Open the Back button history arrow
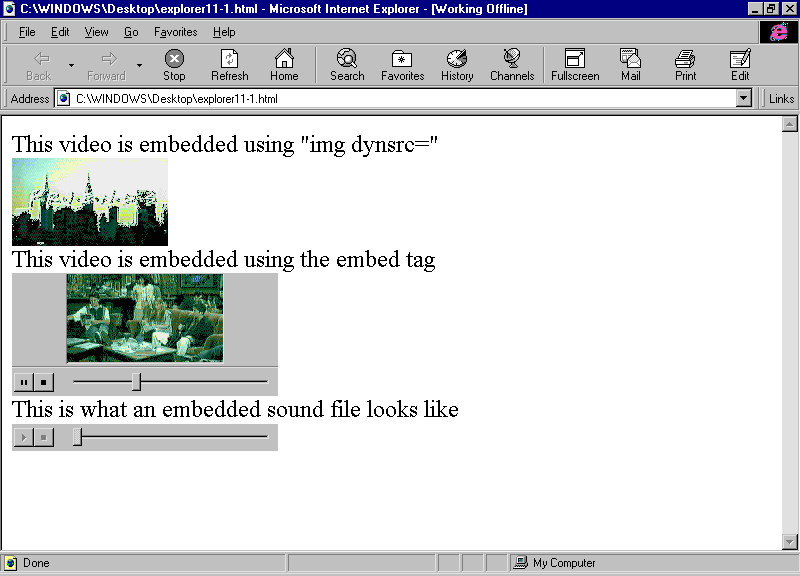The image size is (800, 576). coord(71,65)
